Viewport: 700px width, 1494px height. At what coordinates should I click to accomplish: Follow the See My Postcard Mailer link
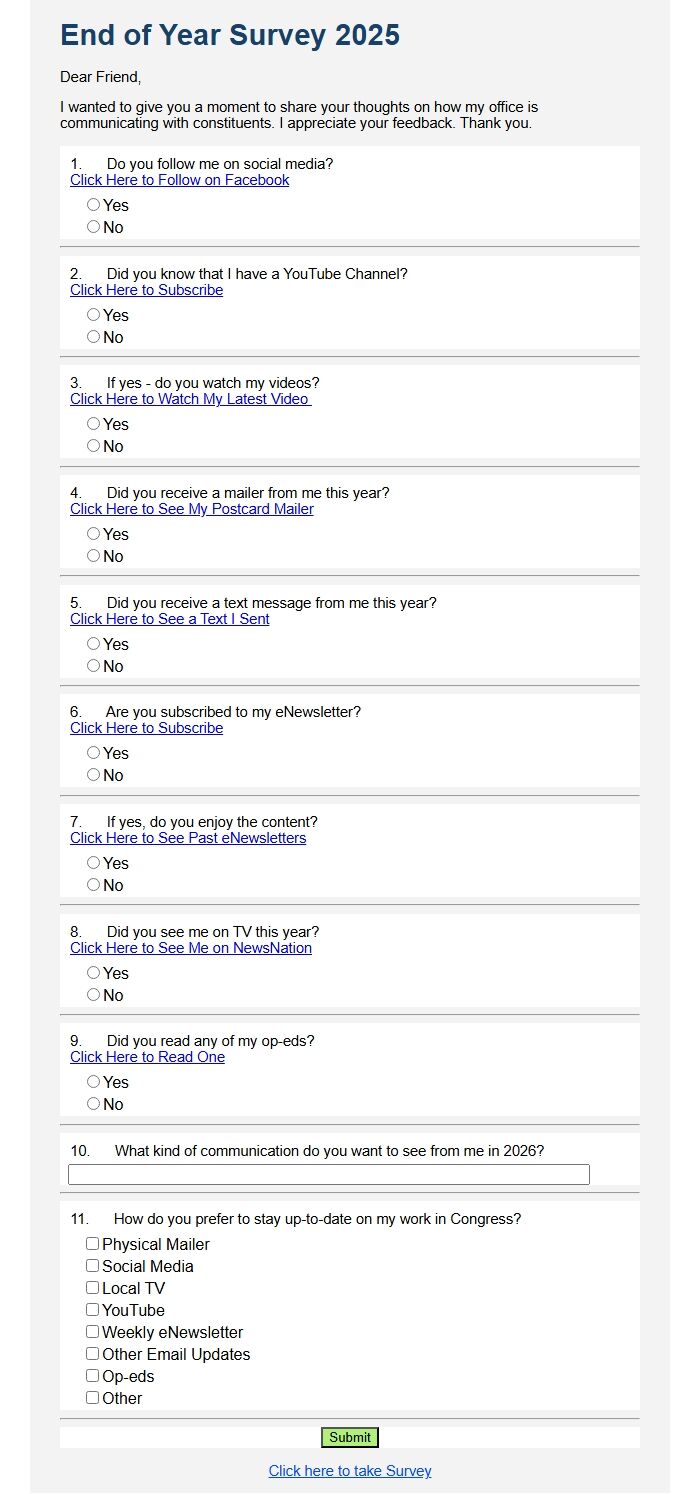pos(191,509)
